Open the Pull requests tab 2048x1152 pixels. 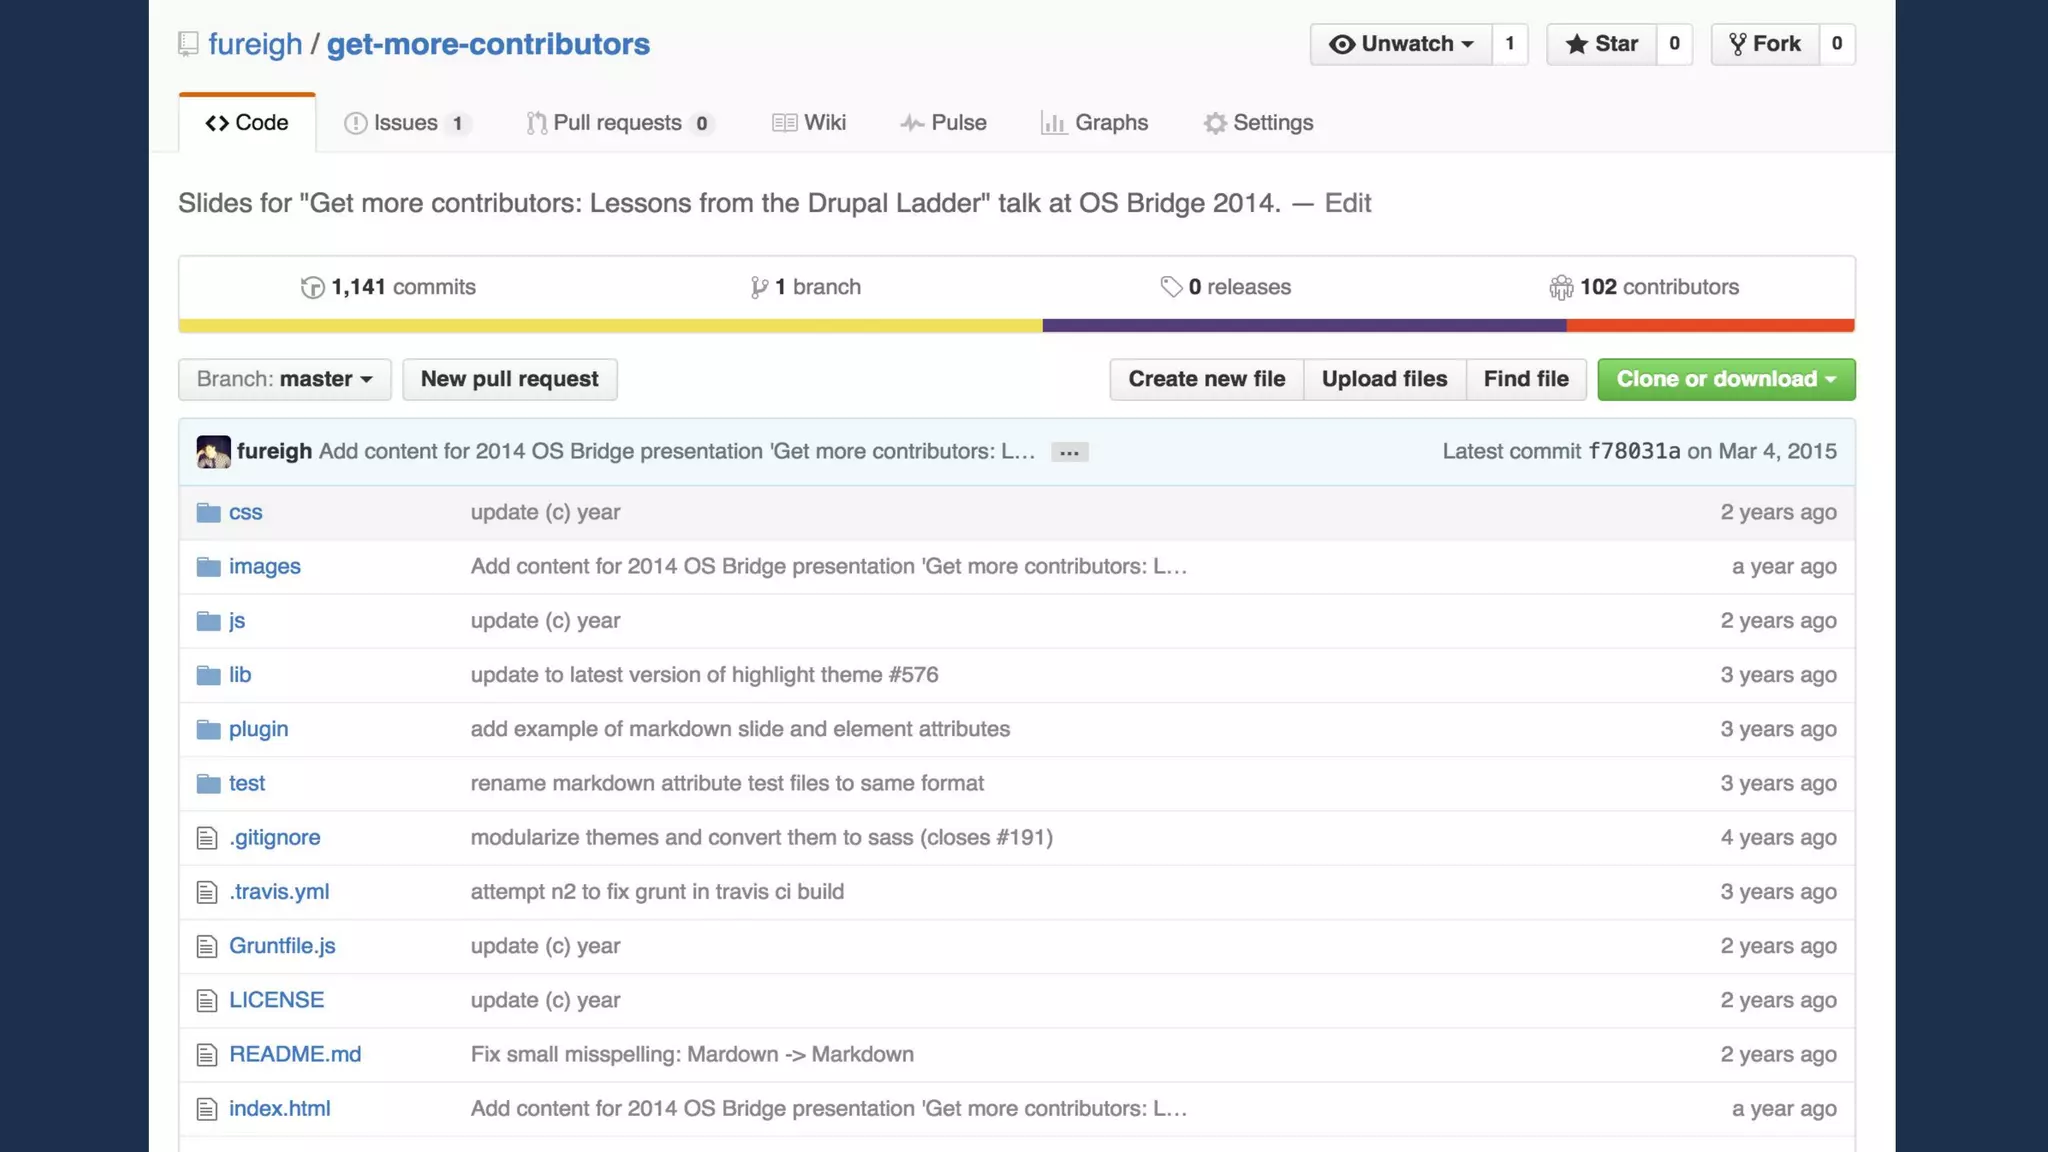[x=617, y=123]
